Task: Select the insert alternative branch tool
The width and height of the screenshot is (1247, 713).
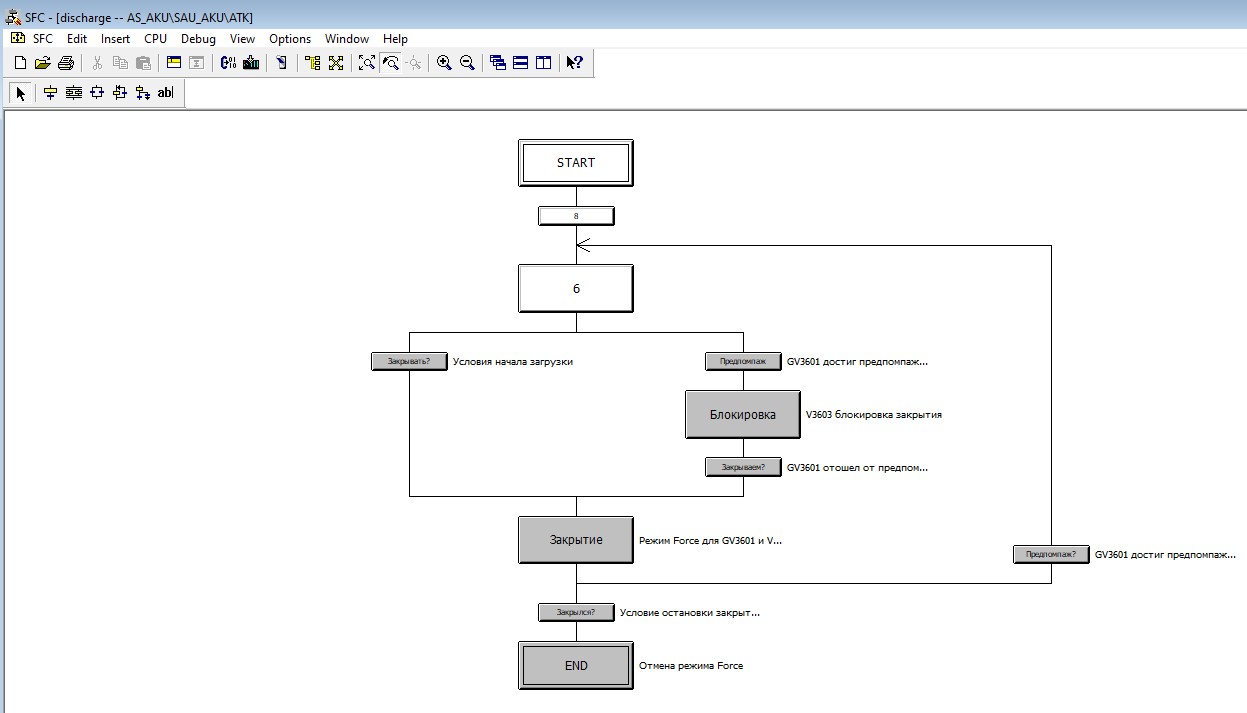Action: [97, 93]
